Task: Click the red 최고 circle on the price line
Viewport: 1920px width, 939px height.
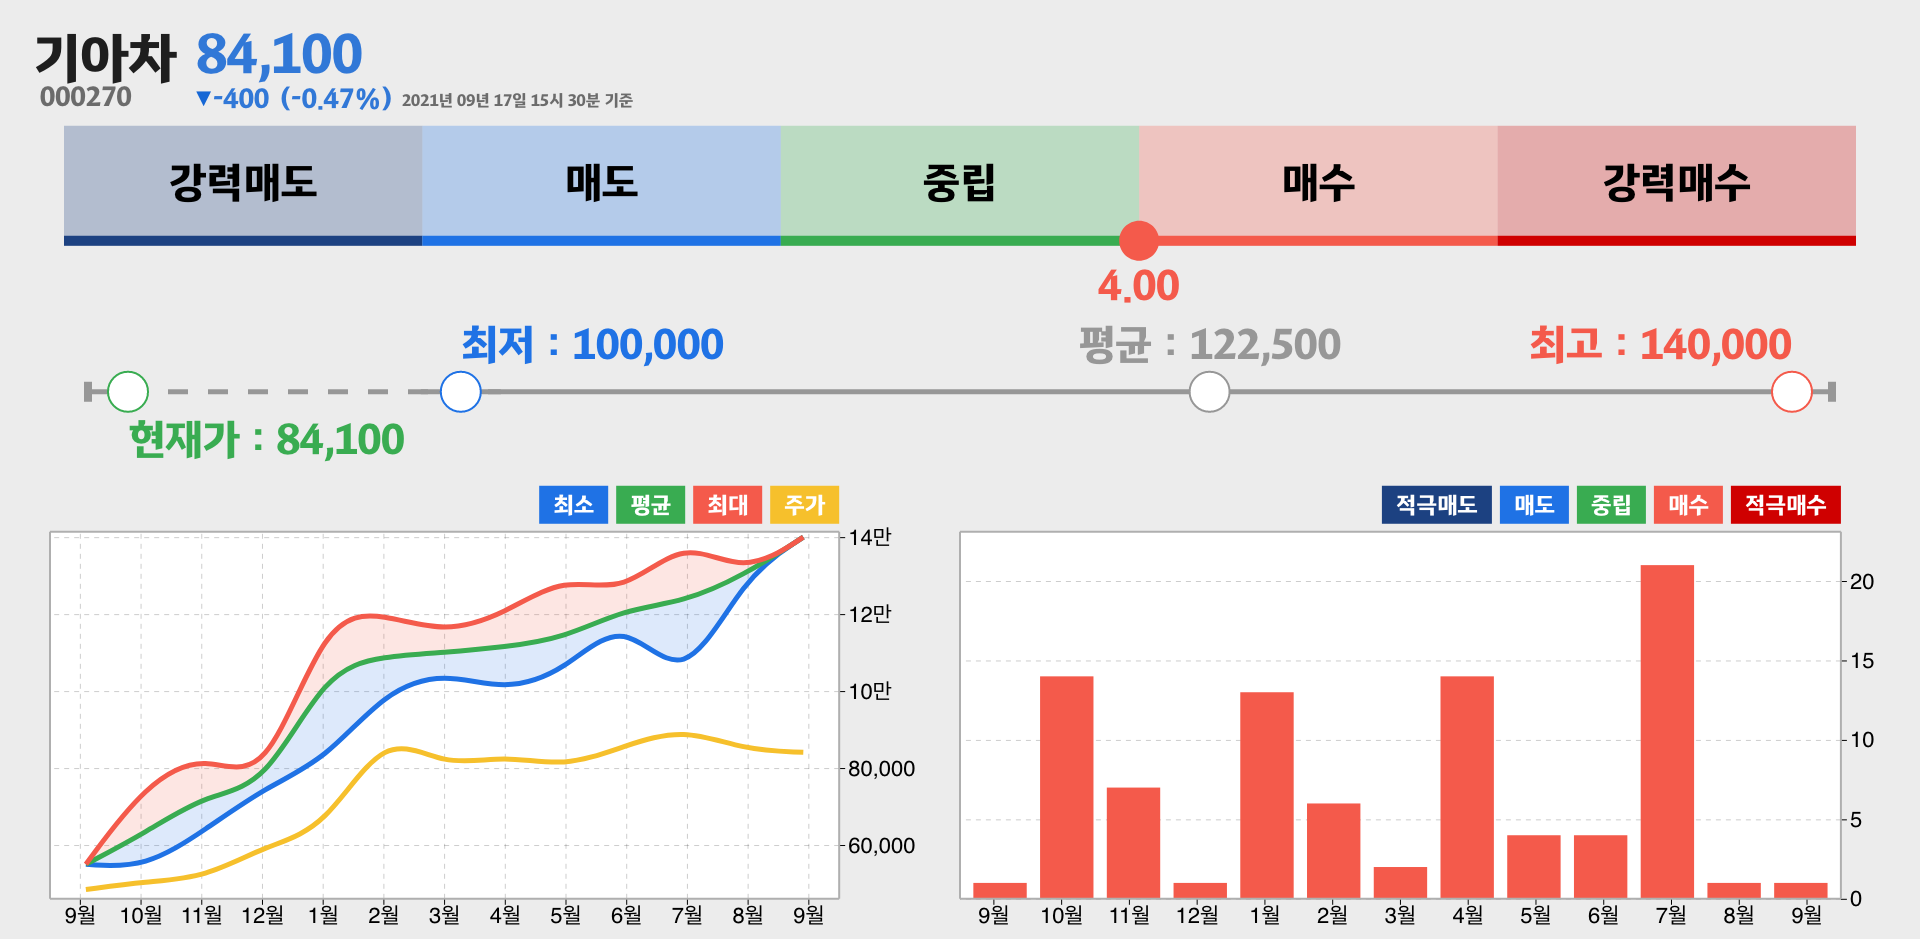Action: pos(1792,392)
